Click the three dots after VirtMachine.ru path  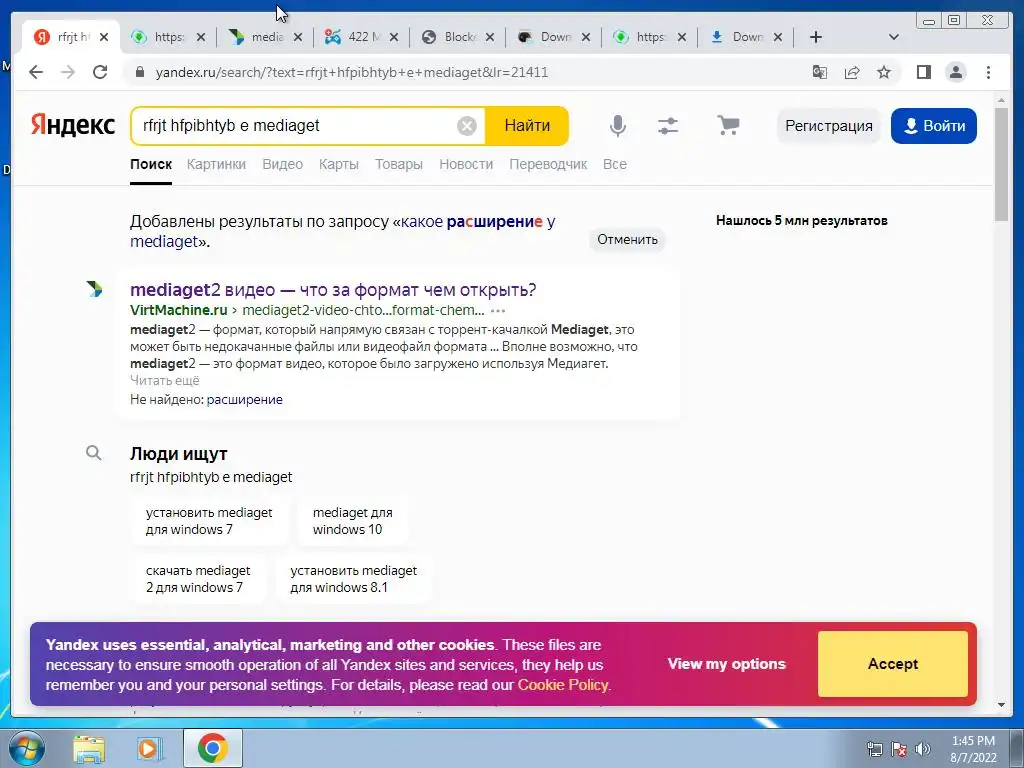[498, 311]
